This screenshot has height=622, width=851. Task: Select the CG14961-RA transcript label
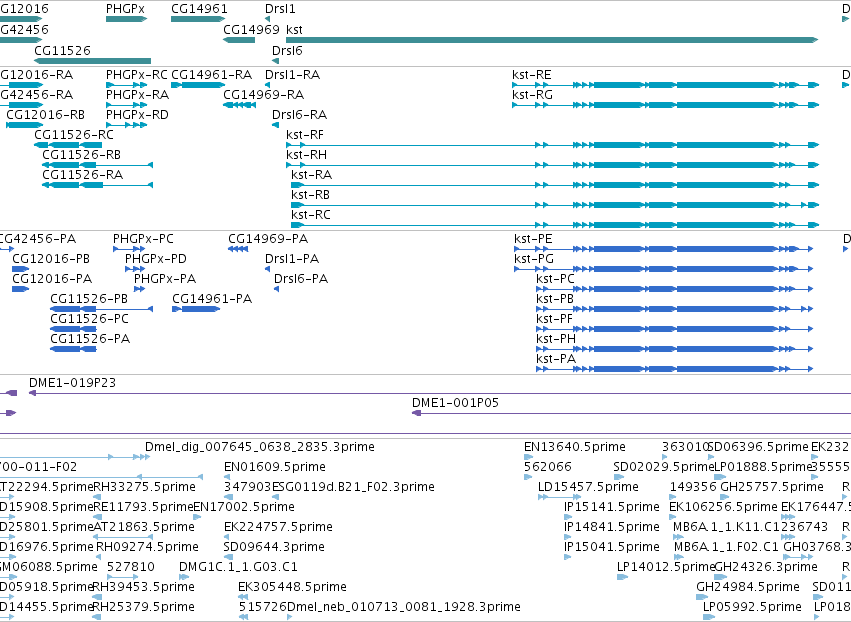click(x=212, y=74)
